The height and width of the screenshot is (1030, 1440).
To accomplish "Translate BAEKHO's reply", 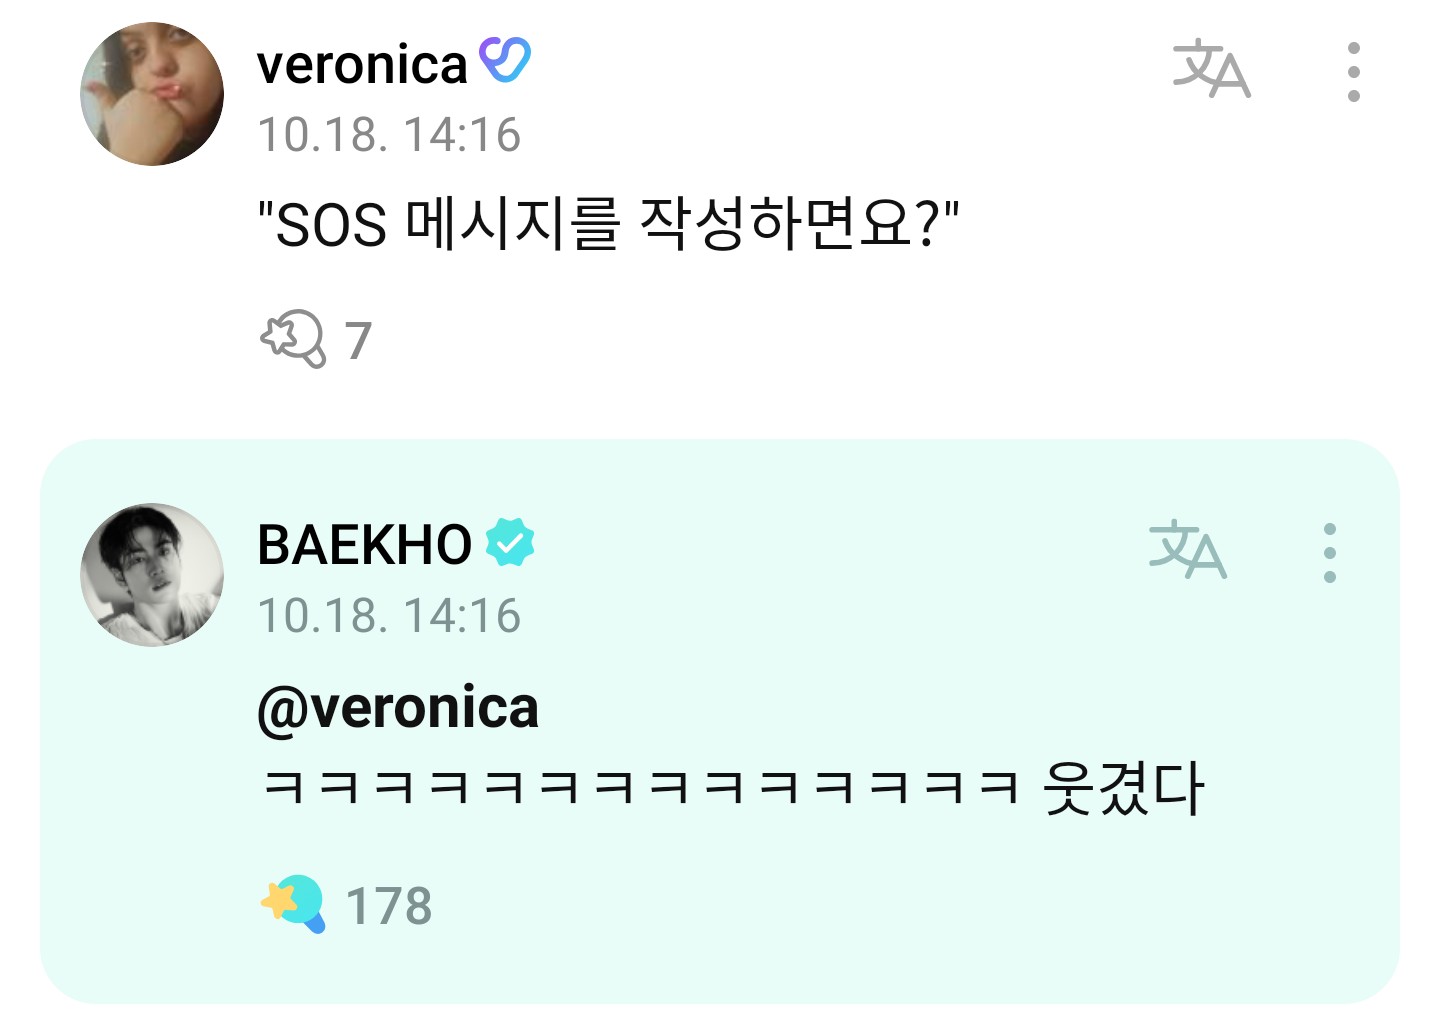I will click(x=1187, y=550).
